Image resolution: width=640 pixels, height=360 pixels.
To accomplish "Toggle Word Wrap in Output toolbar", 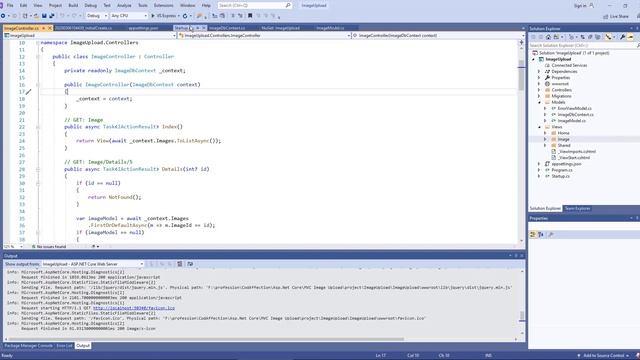I will pos(190,264).
